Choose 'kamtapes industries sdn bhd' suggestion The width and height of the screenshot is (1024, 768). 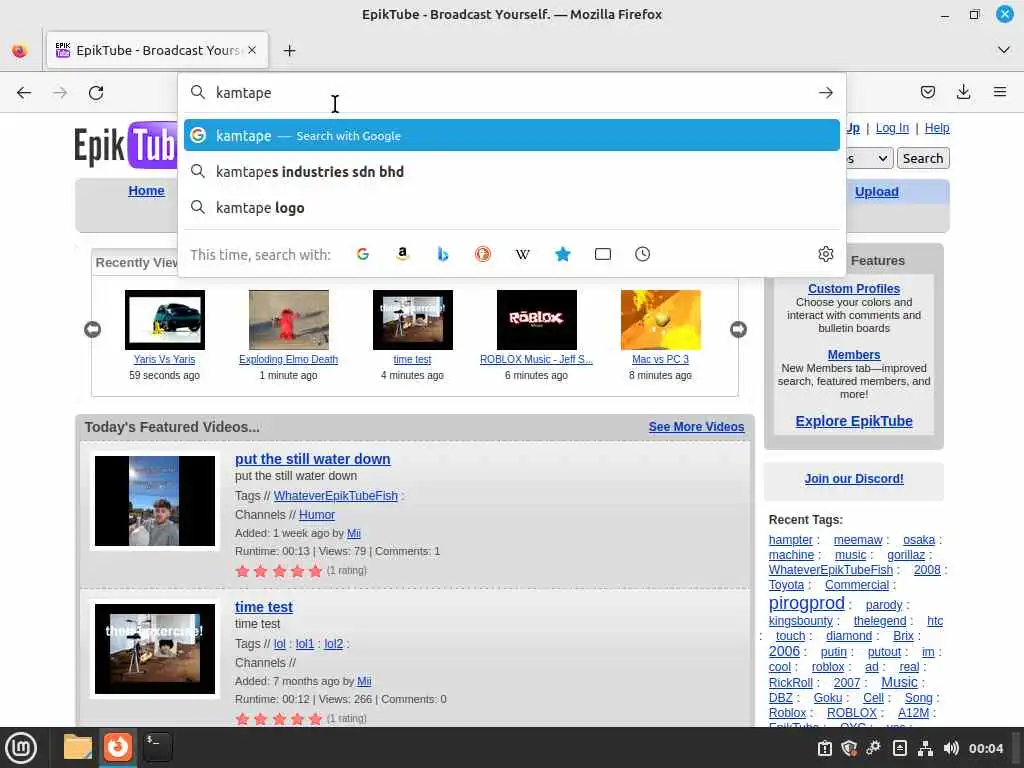pyautogui.click(x=511, y=172)
